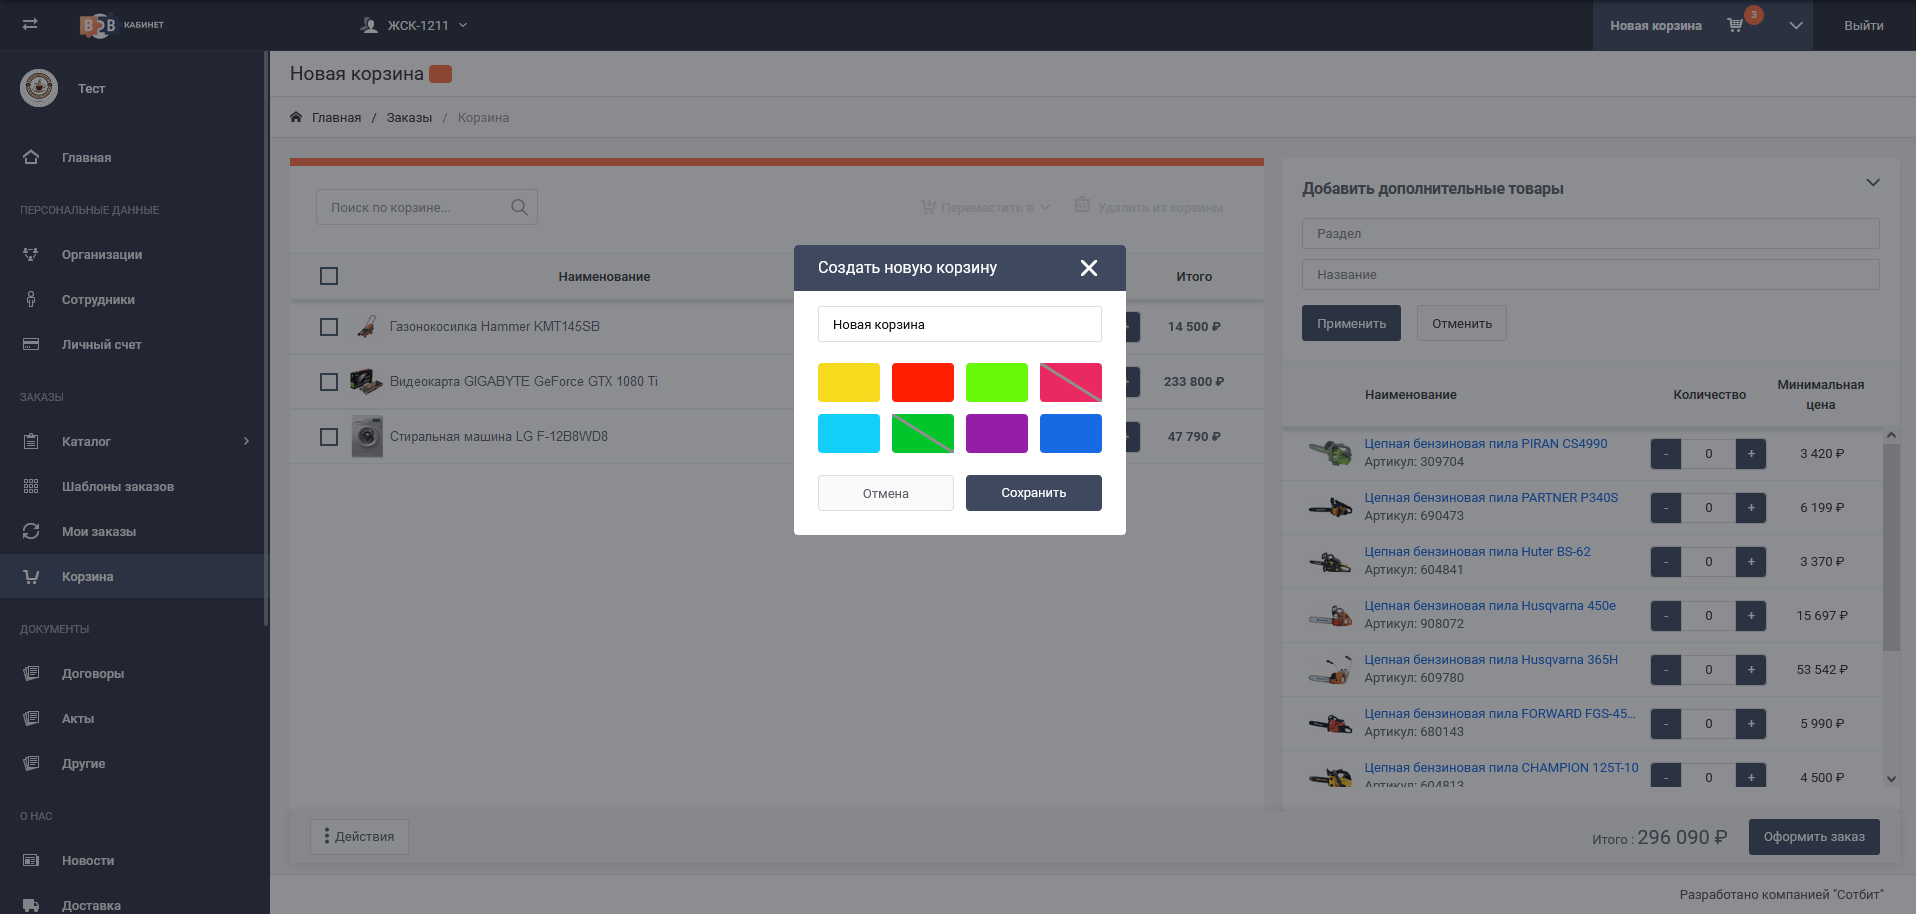Click the minus button for Huter BS-62
The width and height of the screenshot is (1916, 914).
click(1665, 562)
